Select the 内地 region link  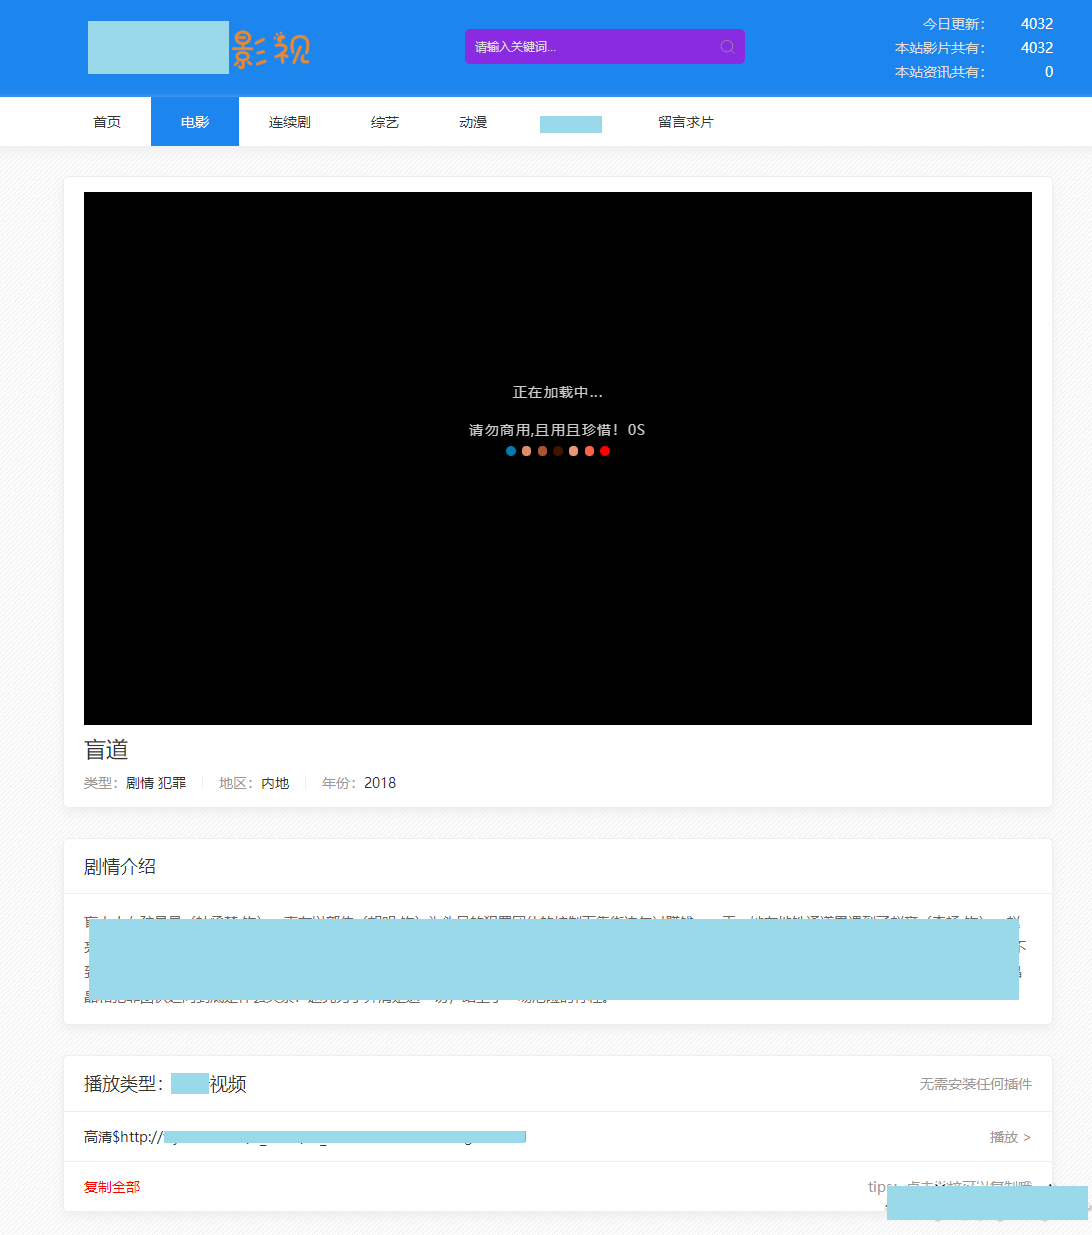(x=275, y=783)
